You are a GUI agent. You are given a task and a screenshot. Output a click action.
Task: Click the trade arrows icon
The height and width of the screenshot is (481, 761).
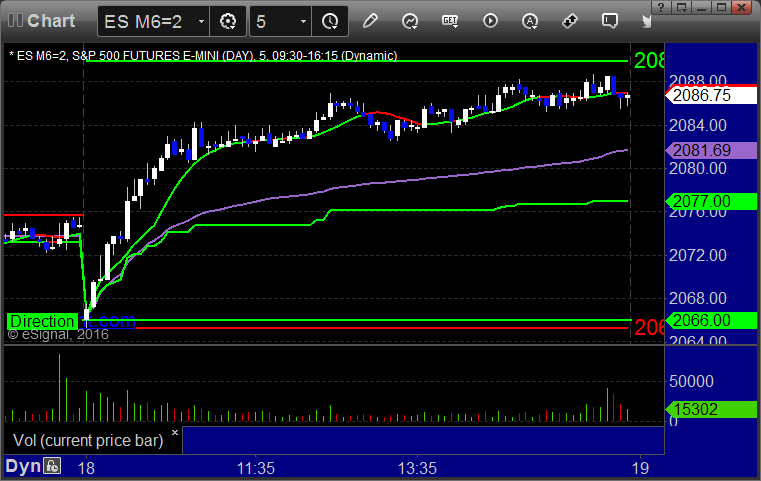[x=570, y=21]
